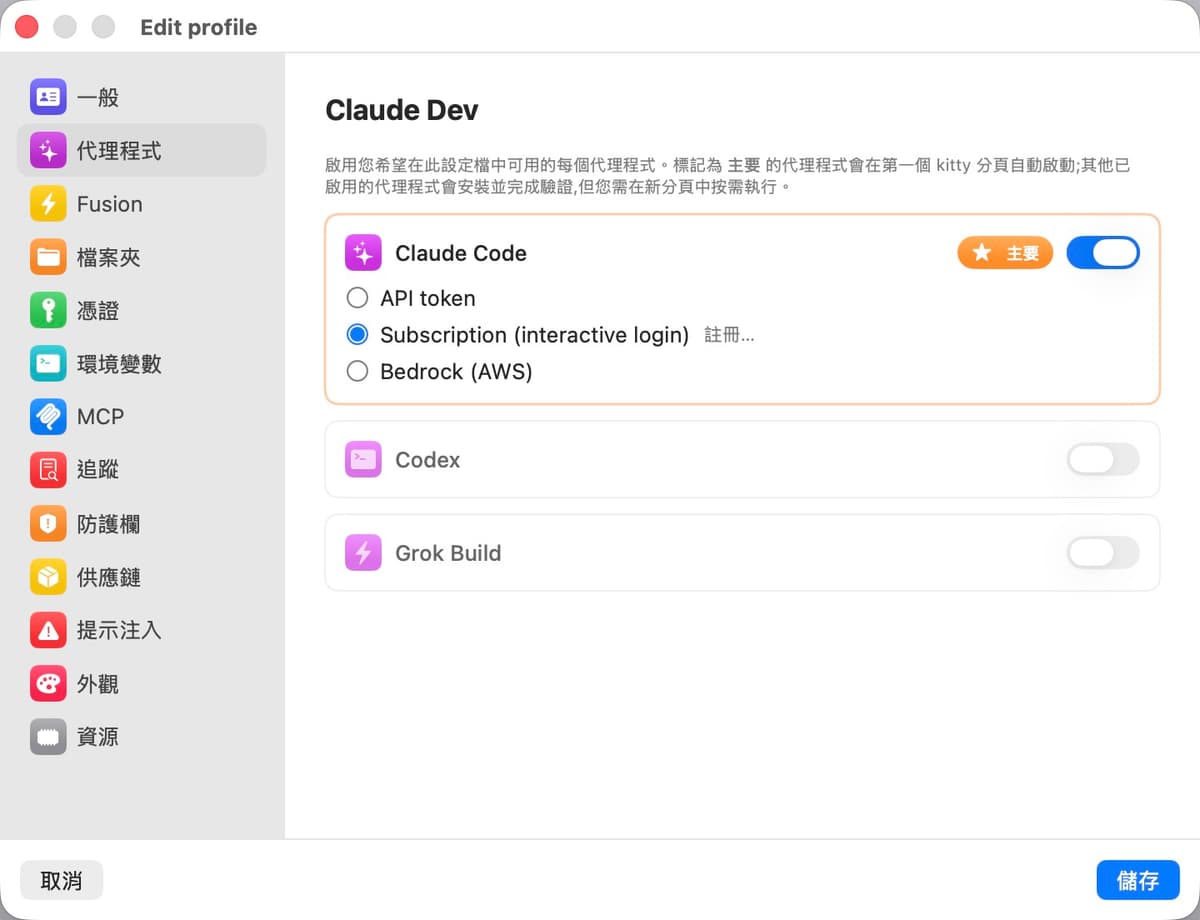
Task: Click the Codex agent name
Action: click(x=428, y=460)
